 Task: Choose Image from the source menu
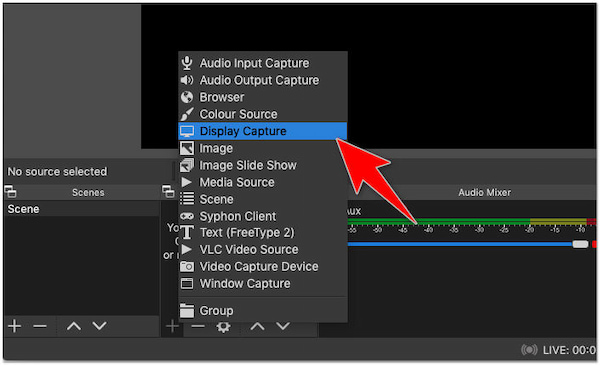tap(263, 148)
